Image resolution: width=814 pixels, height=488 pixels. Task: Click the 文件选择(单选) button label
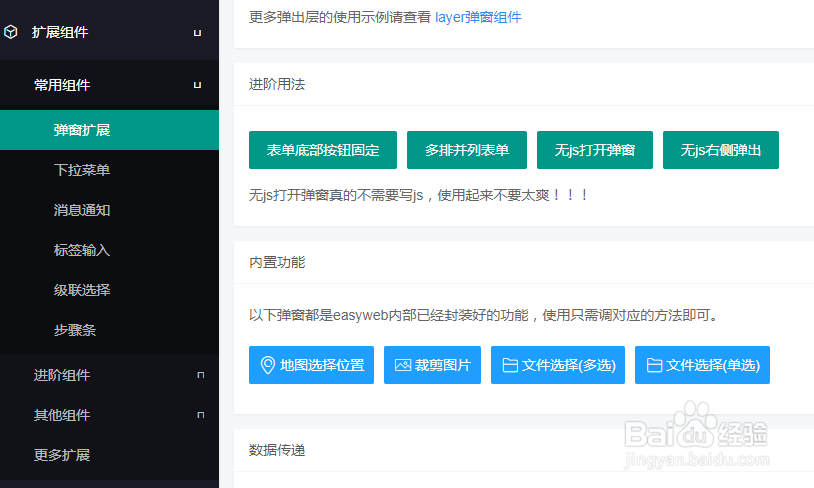coord(713,365)
